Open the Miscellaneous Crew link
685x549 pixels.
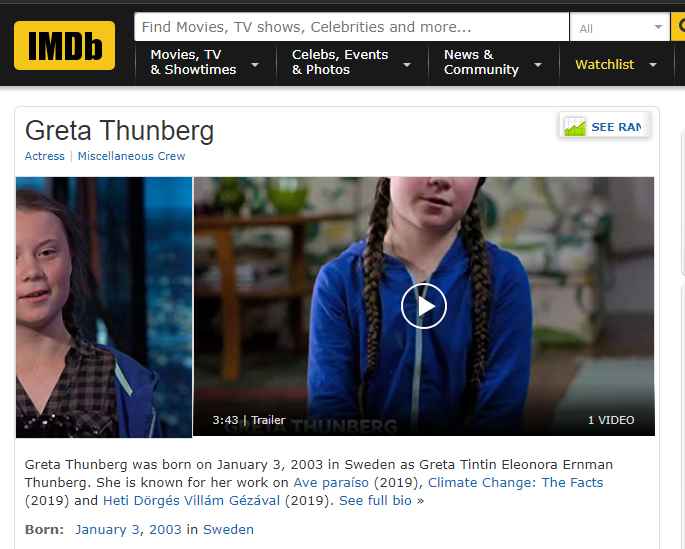coord(131,156)
